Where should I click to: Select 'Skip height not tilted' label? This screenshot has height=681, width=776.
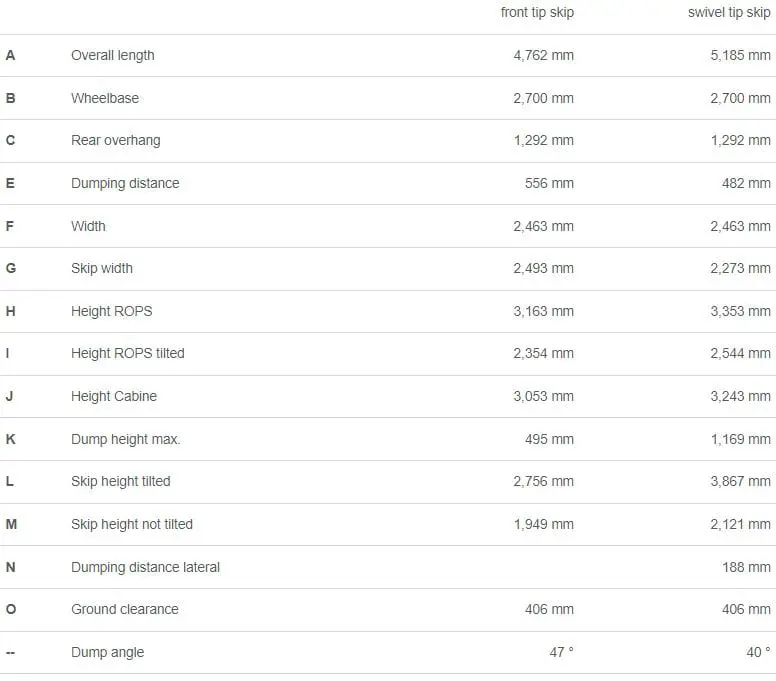coord(132,524)
